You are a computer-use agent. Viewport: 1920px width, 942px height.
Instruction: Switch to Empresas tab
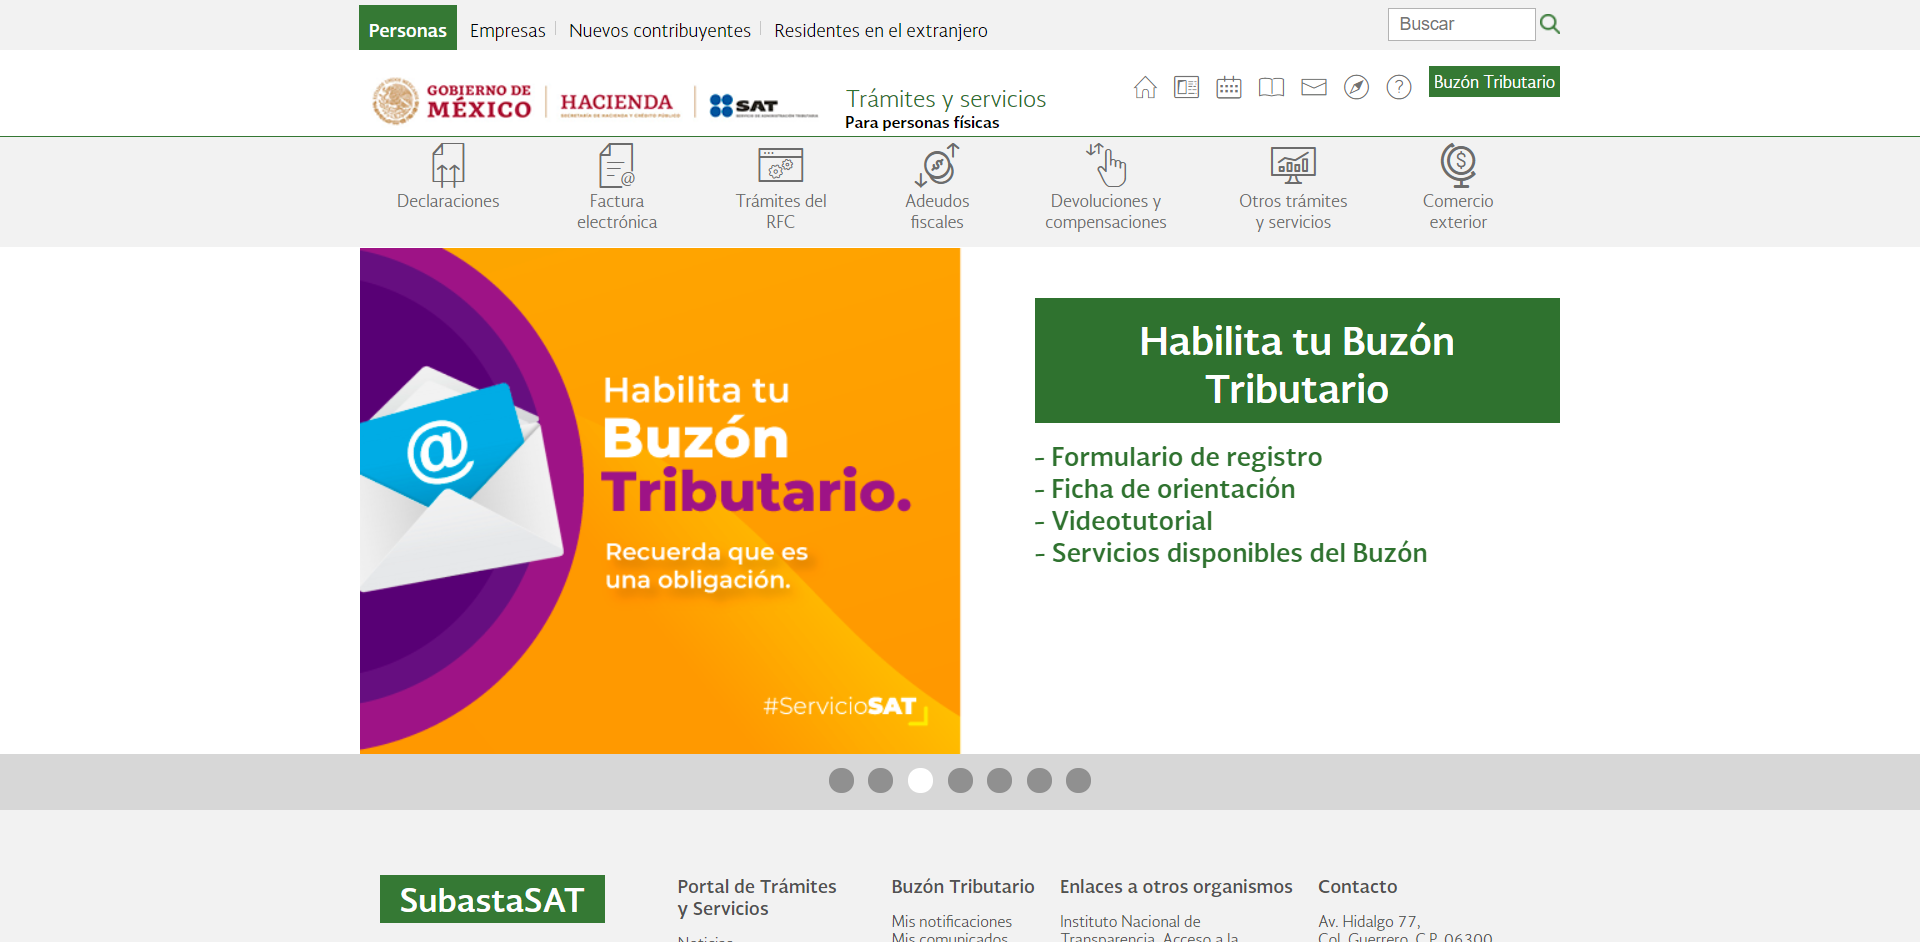(x=508, y=31)
